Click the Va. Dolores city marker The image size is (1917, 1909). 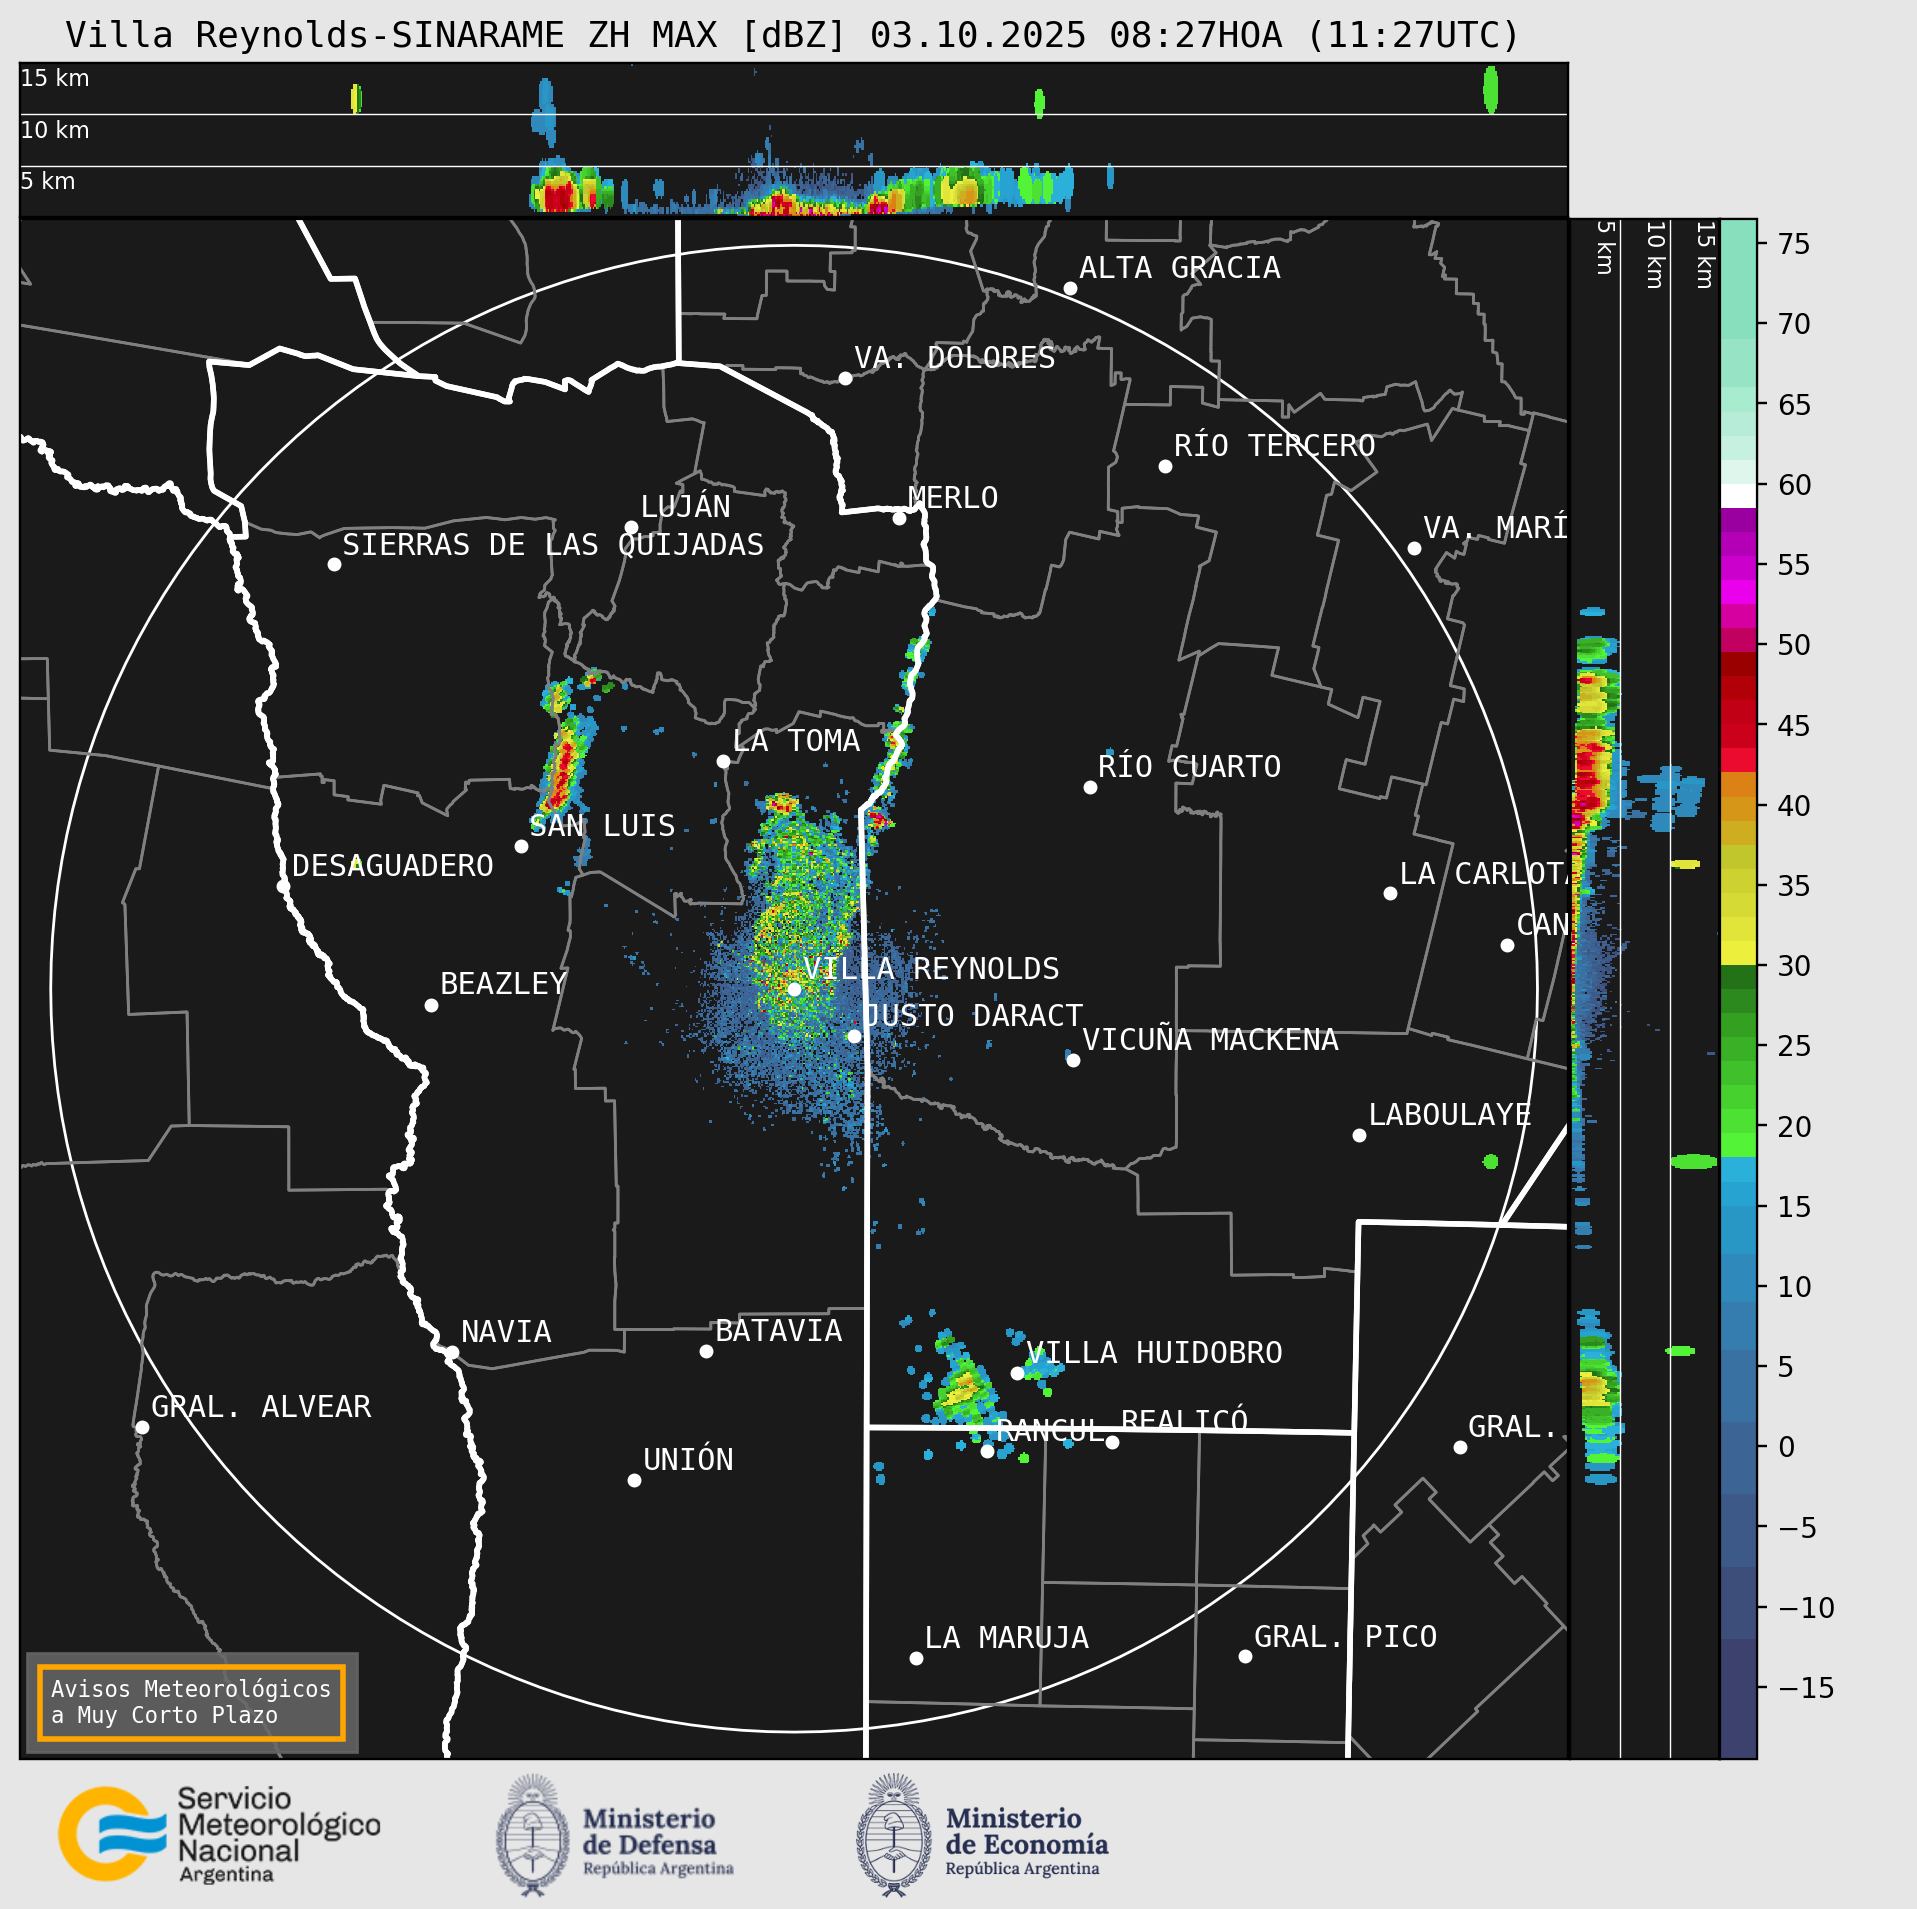[845, 378]
